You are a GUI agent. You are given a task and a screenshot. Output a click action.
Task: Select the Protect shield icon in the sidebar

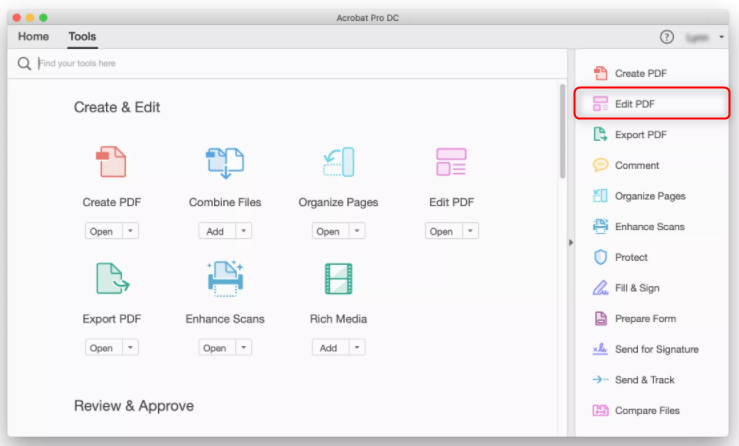600,257
